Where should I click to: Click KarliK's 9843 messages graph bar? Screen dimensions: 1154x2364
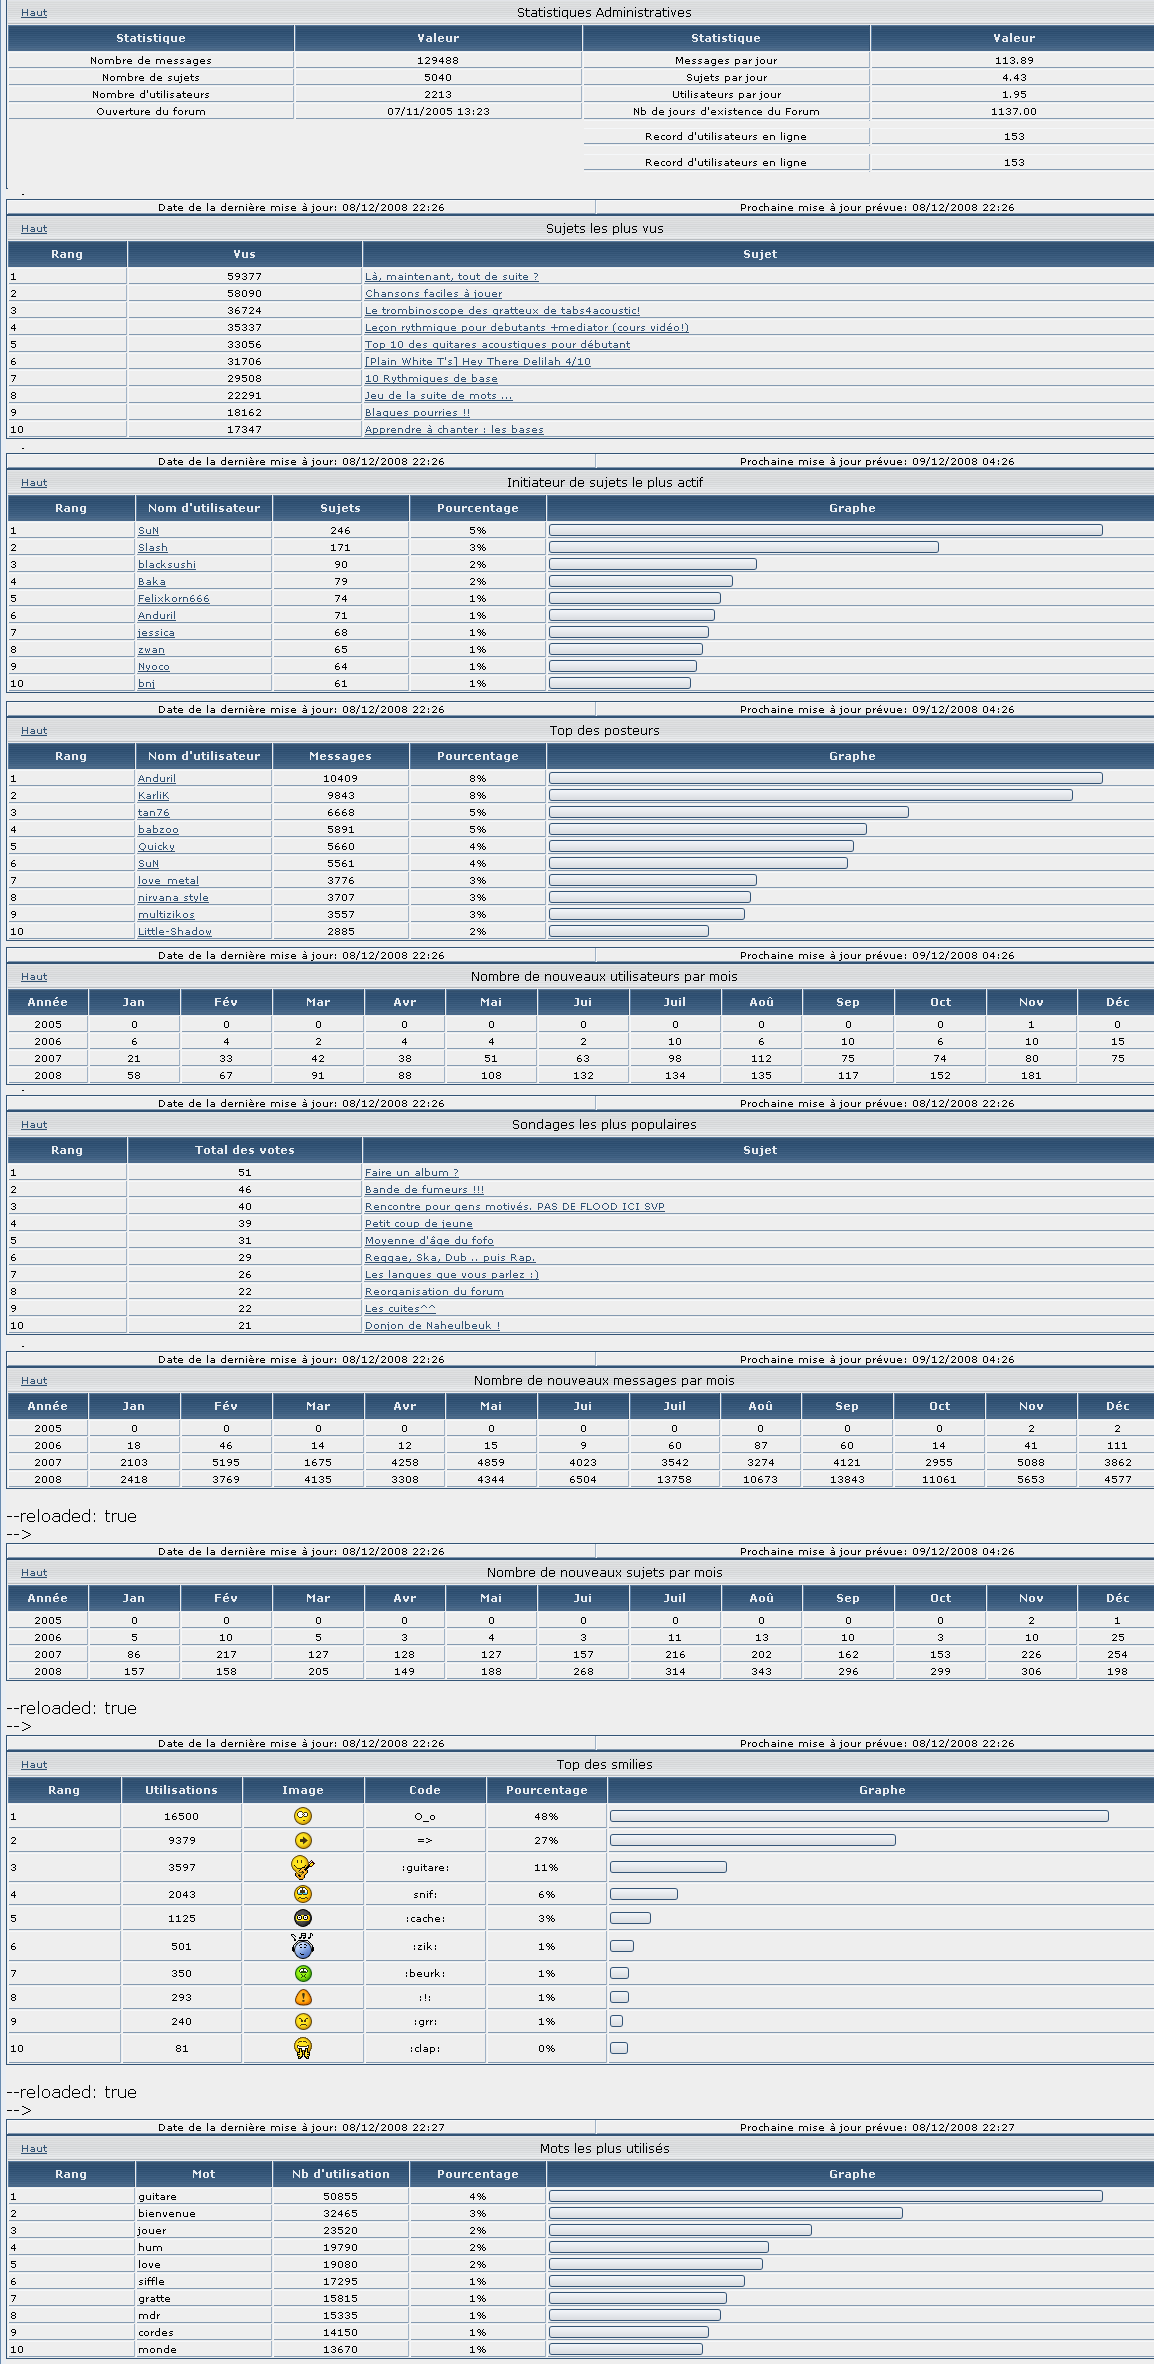tap(811, 796)
